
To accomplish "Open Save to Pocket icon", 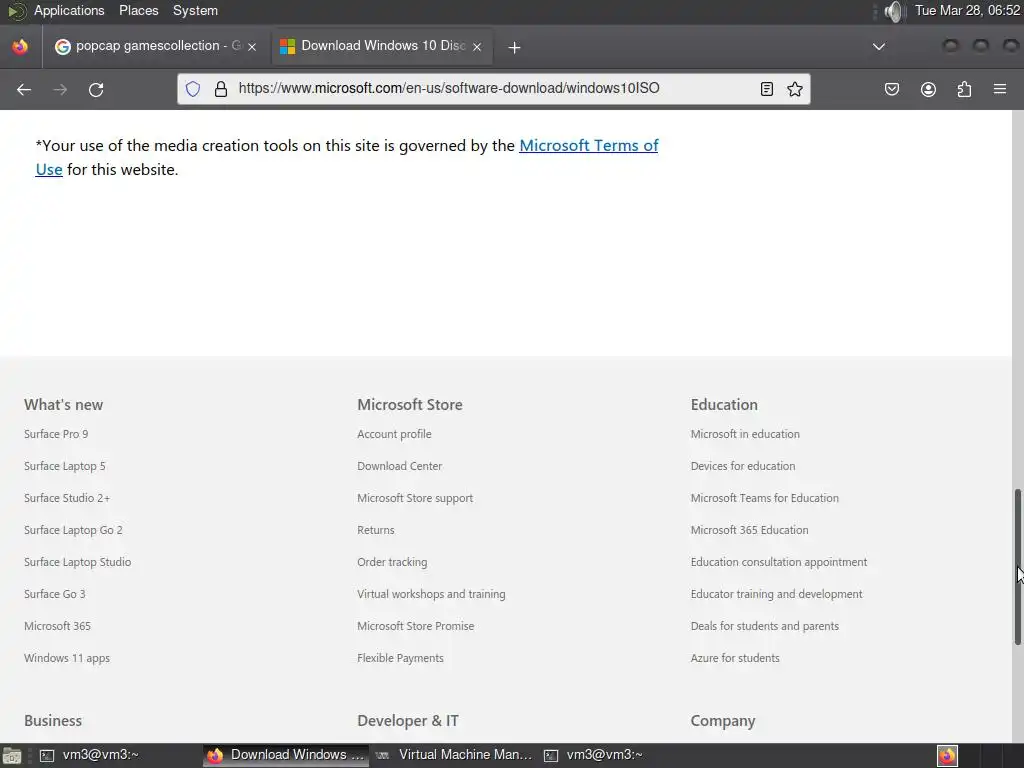I will pyautogui.click(x=891, y=89).
